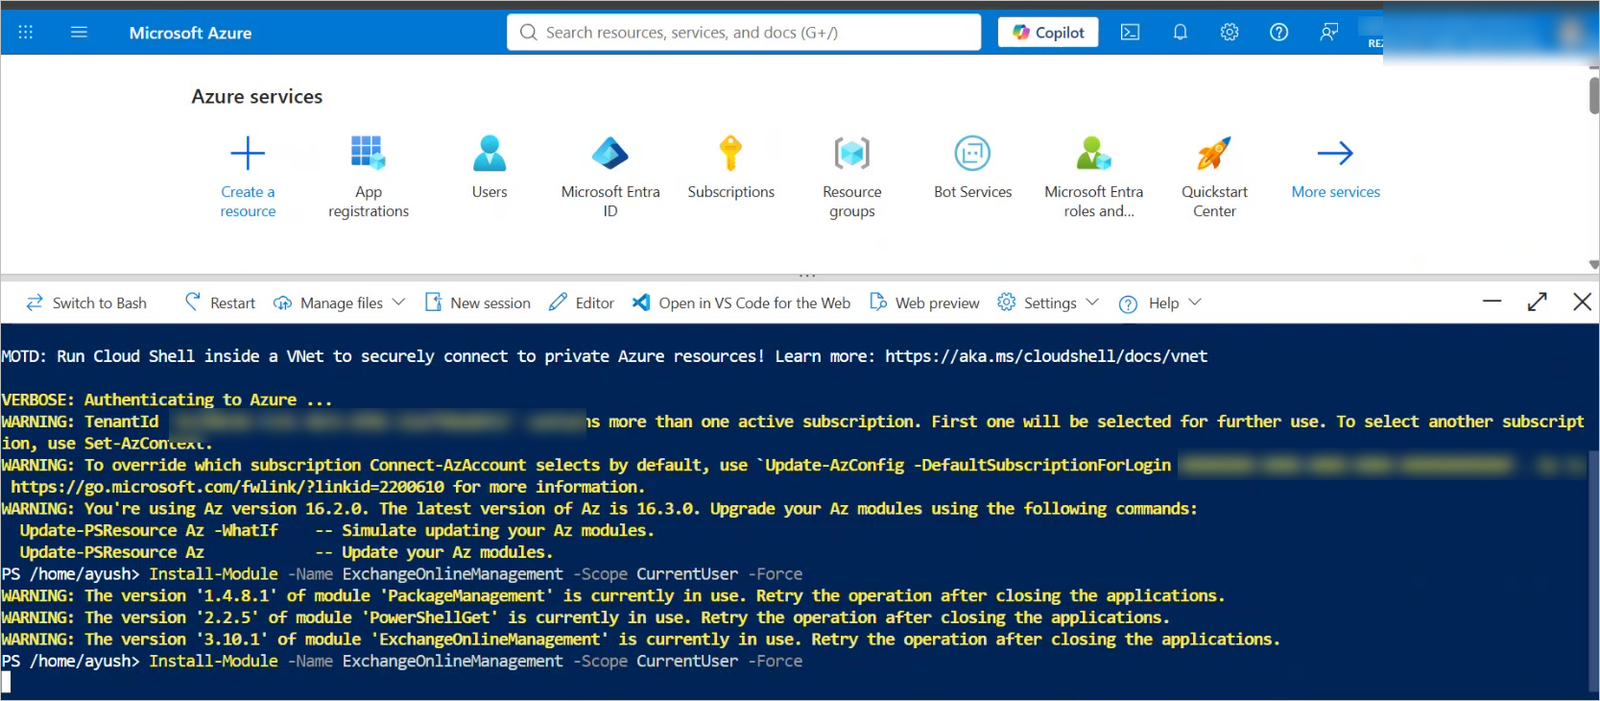
Task: Click the Microsoft Azure home title
Action: 190,33
